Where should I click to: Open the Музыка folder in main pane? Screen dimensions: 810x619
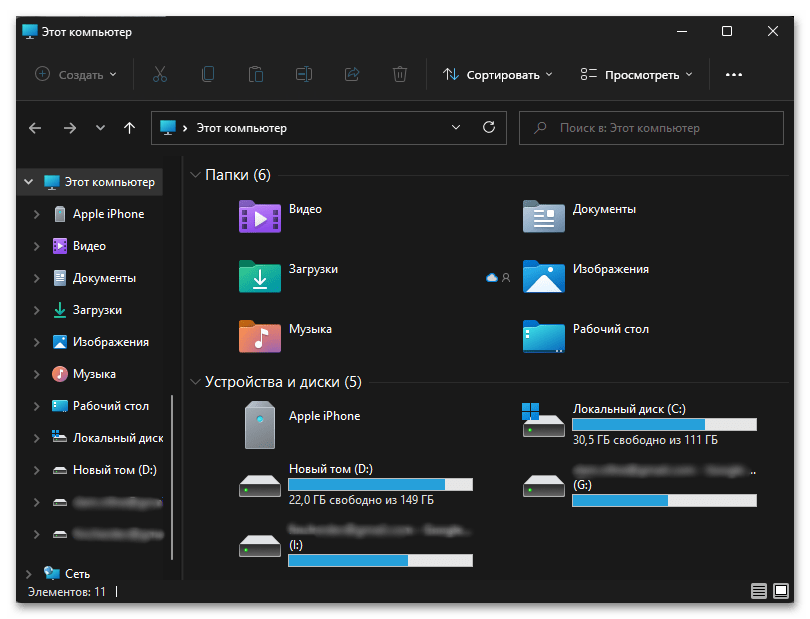click(x=260, y=337)
